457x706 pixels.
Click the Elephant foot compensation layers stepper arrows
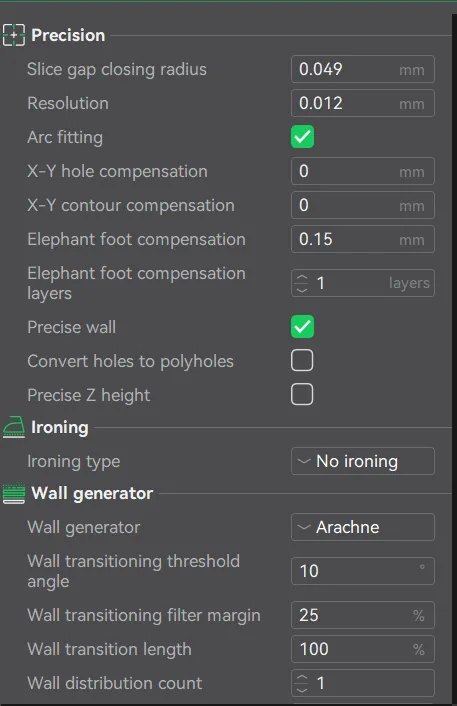pos(302,283)
